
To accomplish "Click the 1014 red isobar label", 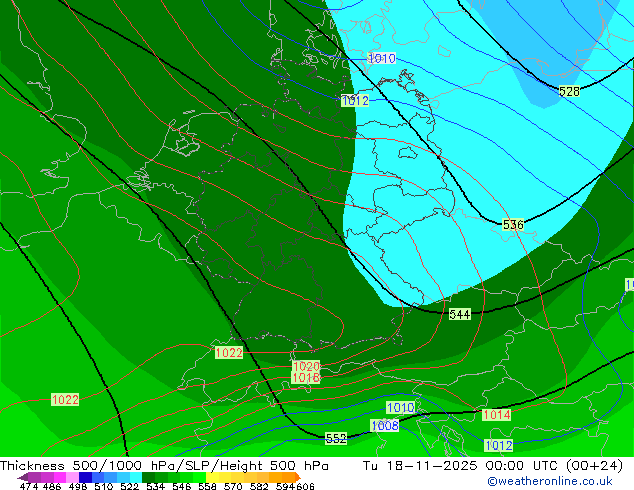I will pos(497,414).
